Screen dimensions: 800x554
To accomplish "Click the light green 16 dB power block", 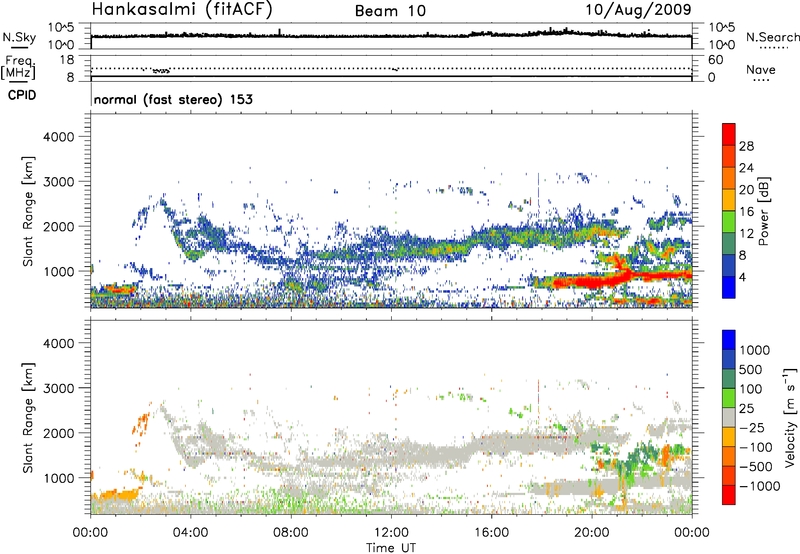I will coord(729,222).
